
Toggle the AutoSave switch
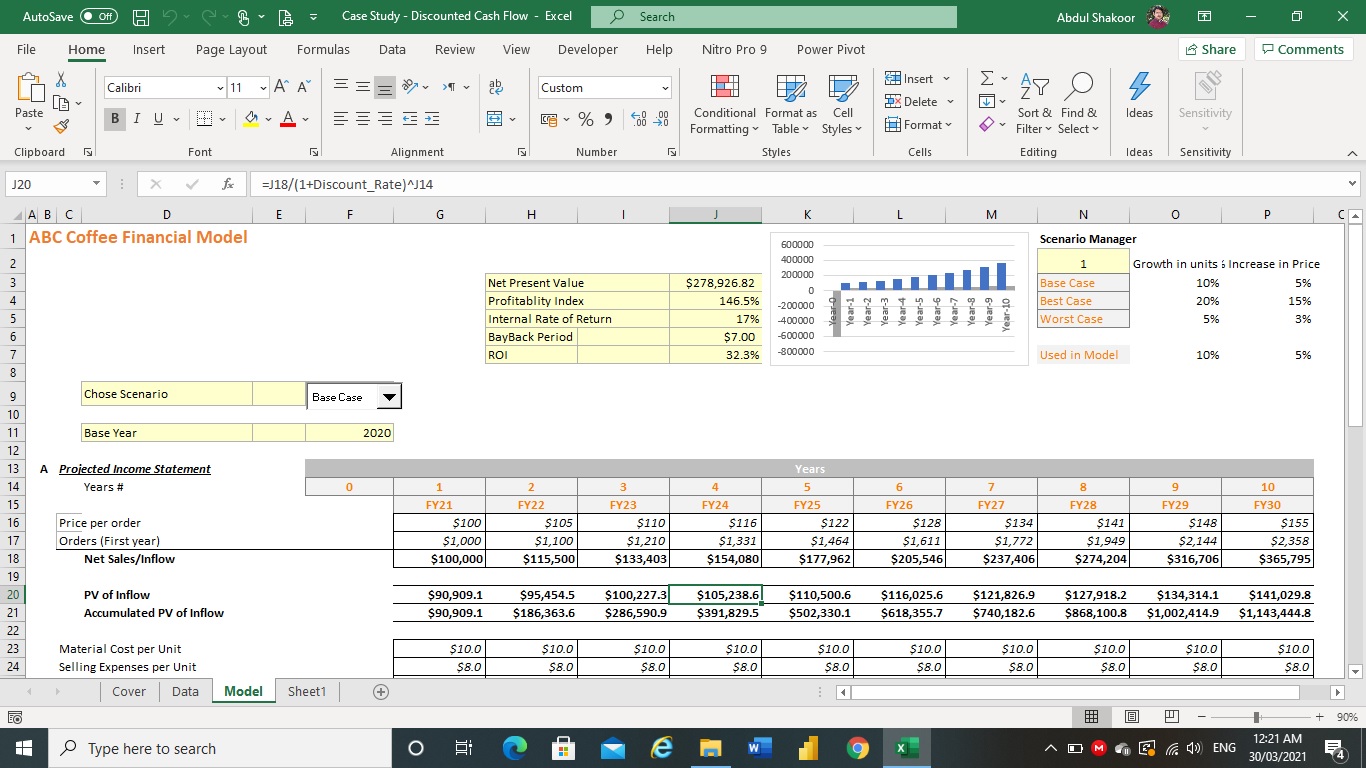98,17
